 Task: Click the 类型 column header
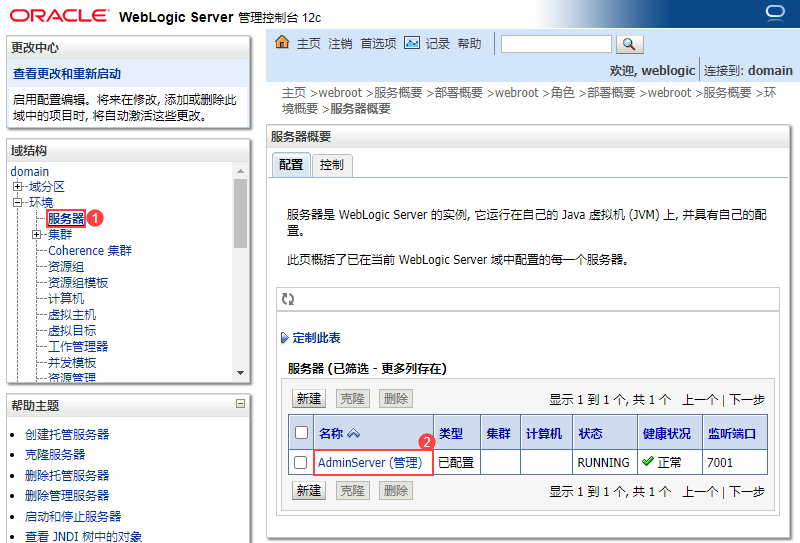(451, 434)
